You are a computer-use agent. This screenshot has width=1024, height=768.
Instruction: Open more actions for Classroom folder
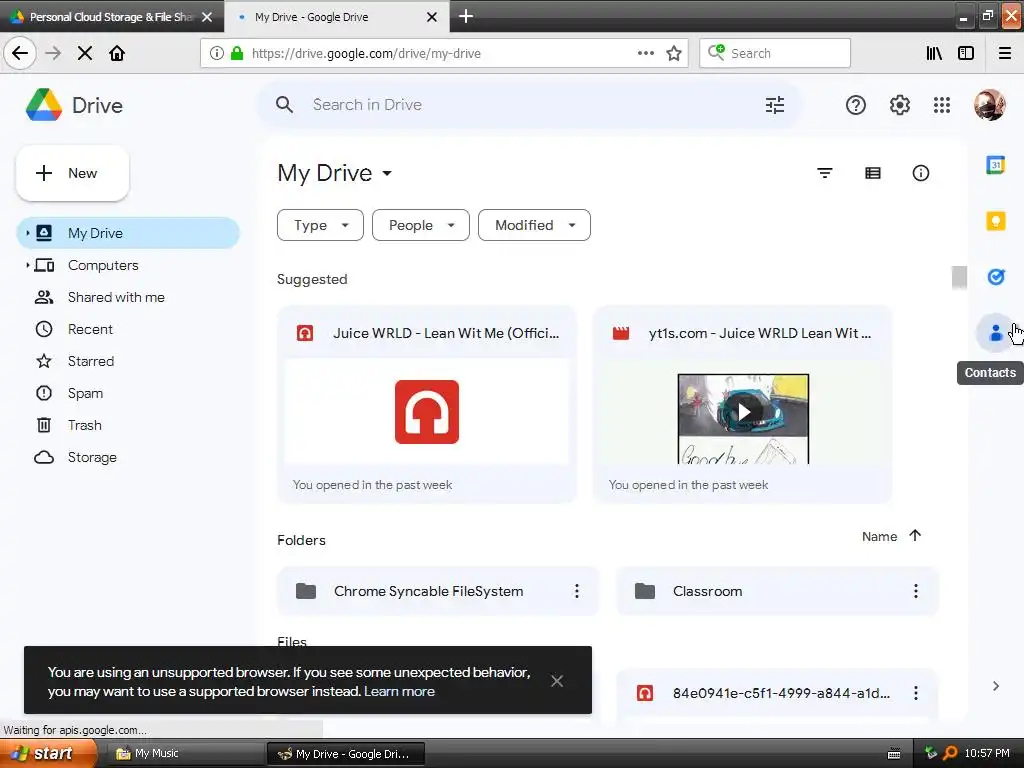tap(916, 591)
